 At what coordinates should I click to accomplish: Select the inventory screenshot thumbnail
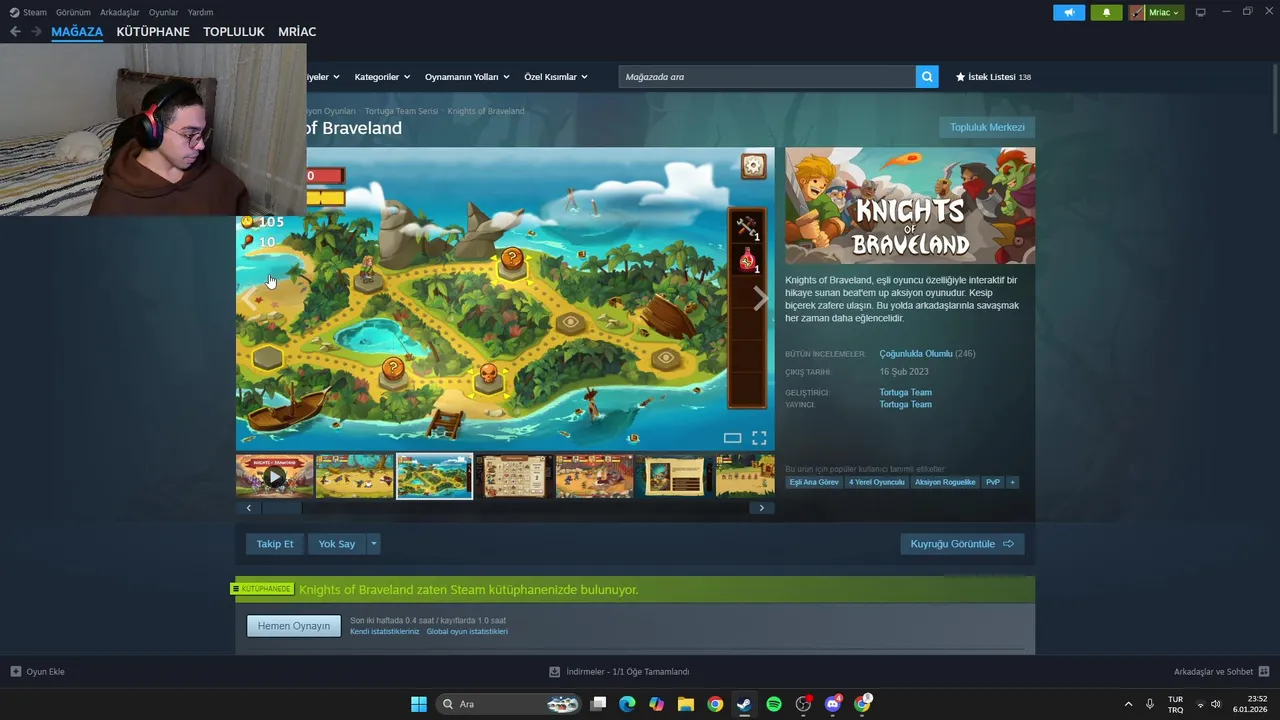coord(514,476)
